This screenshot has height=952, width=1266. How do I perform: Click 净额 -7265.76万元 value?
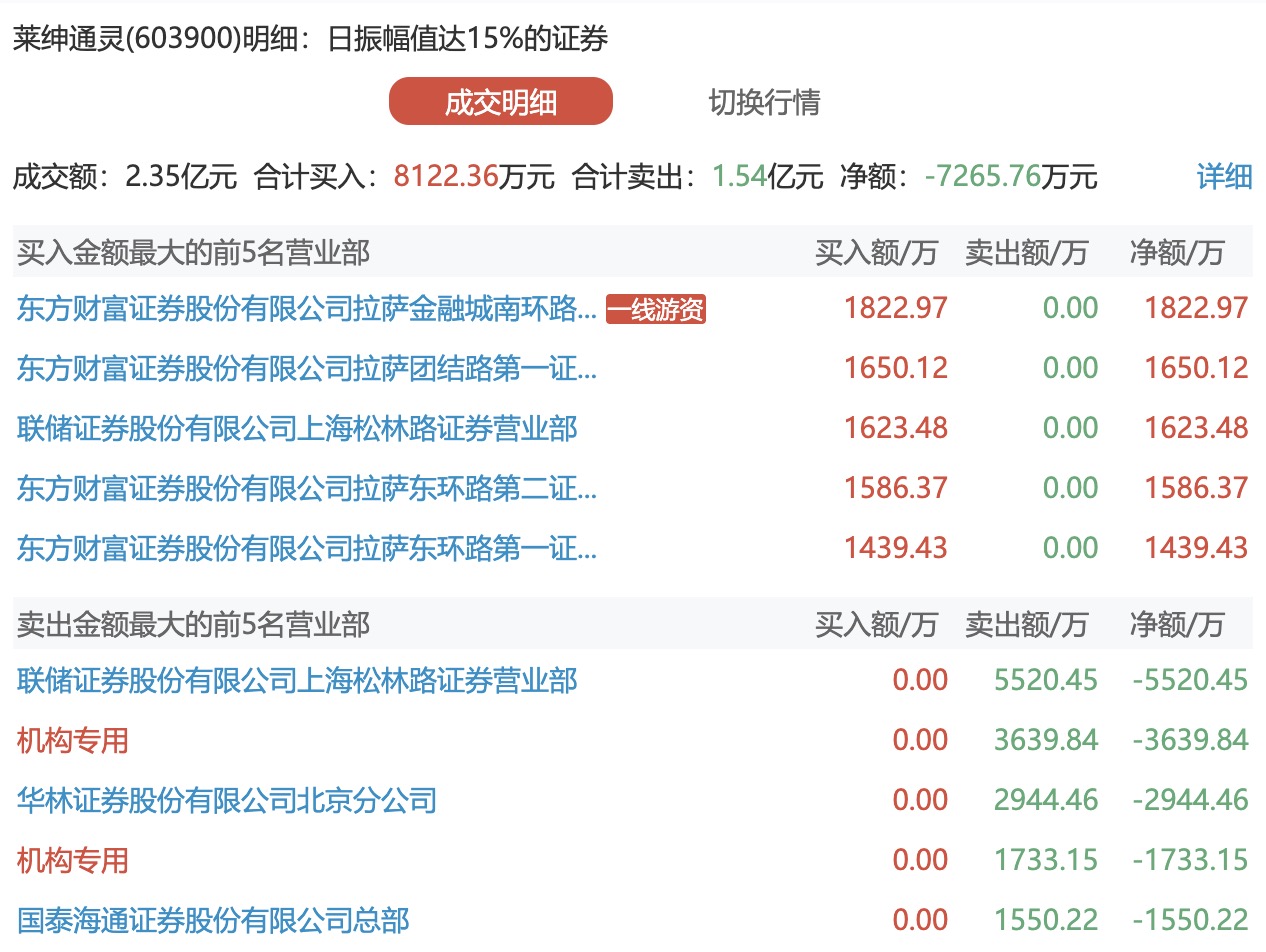1011,177
